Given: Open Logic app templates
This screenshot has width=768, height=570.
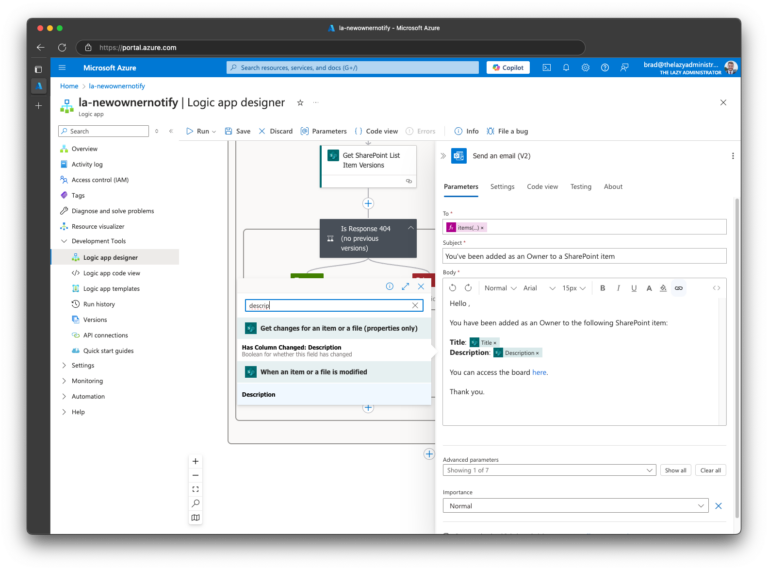Looking at the screenshot, I should click(x=111, y=289).
